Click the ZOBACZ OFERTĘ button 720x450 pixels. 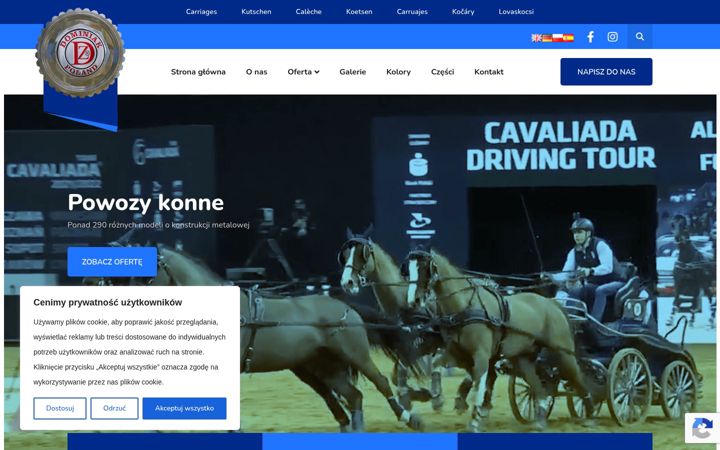coord(112,262)
